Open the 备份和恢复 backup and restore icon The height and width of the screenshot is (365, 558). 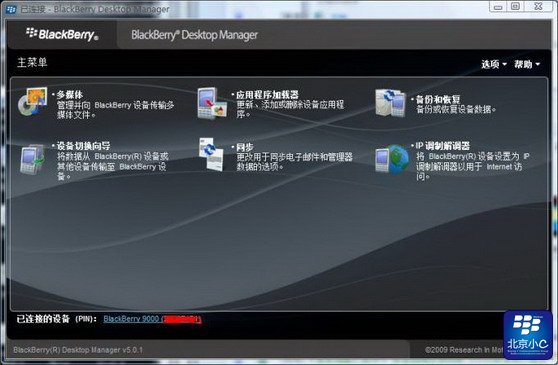pos(390,103)
